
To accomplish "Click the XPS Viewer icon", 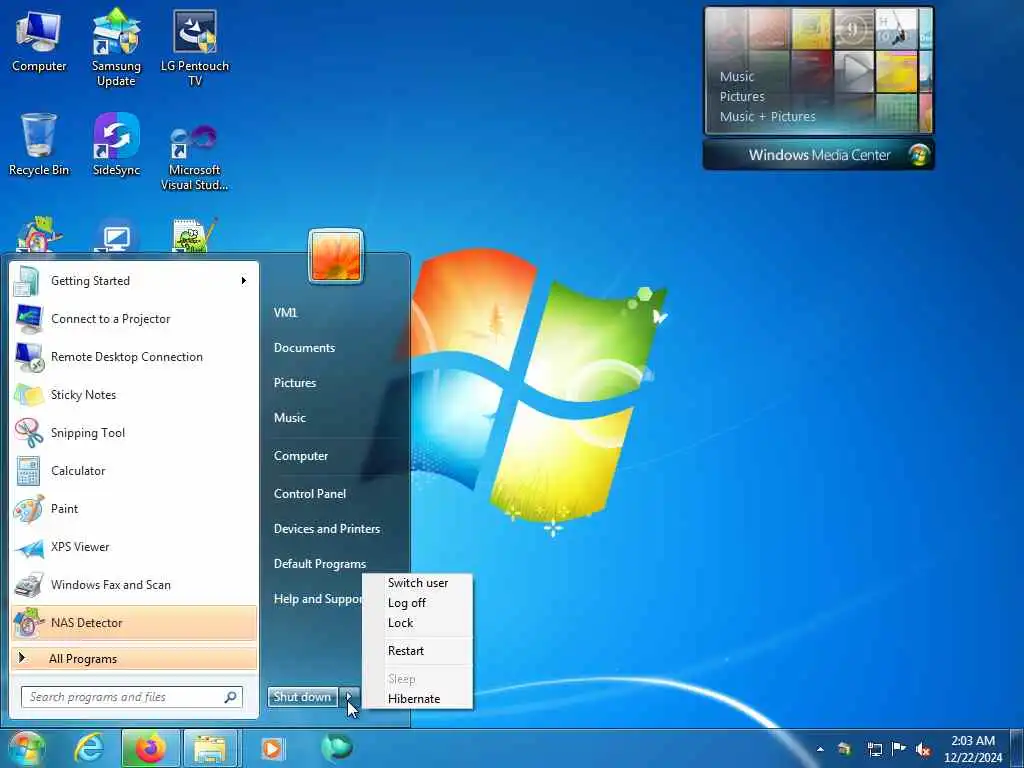I will [29, 547].
